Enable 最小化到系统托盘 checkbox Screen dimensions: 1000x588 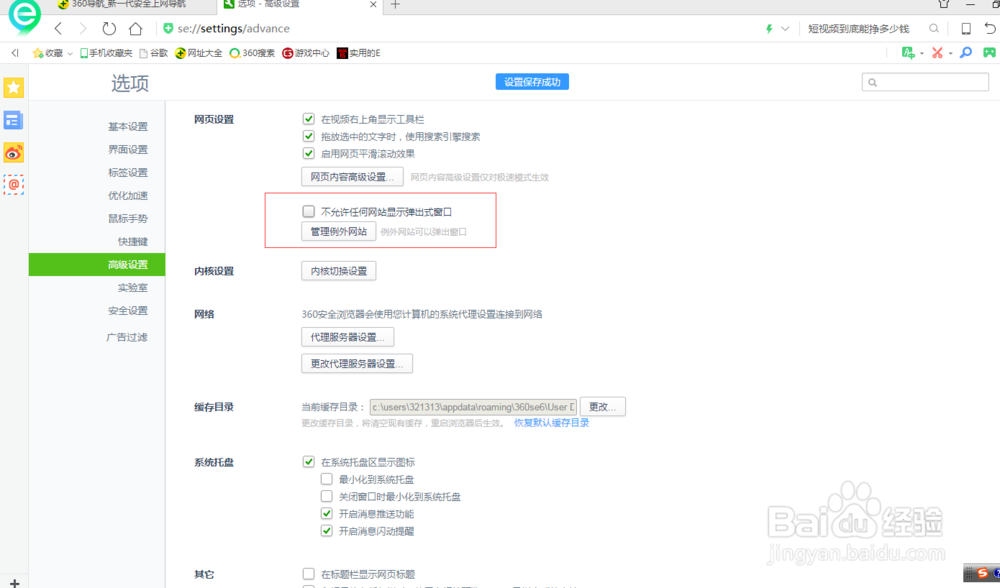coord(327,479)
